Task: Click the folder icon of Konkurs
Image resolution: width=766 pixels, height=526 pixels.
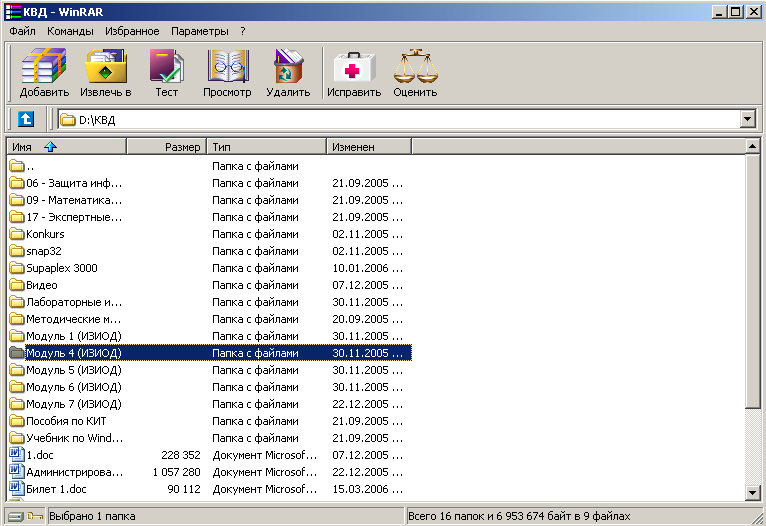Action: point(17,234)
